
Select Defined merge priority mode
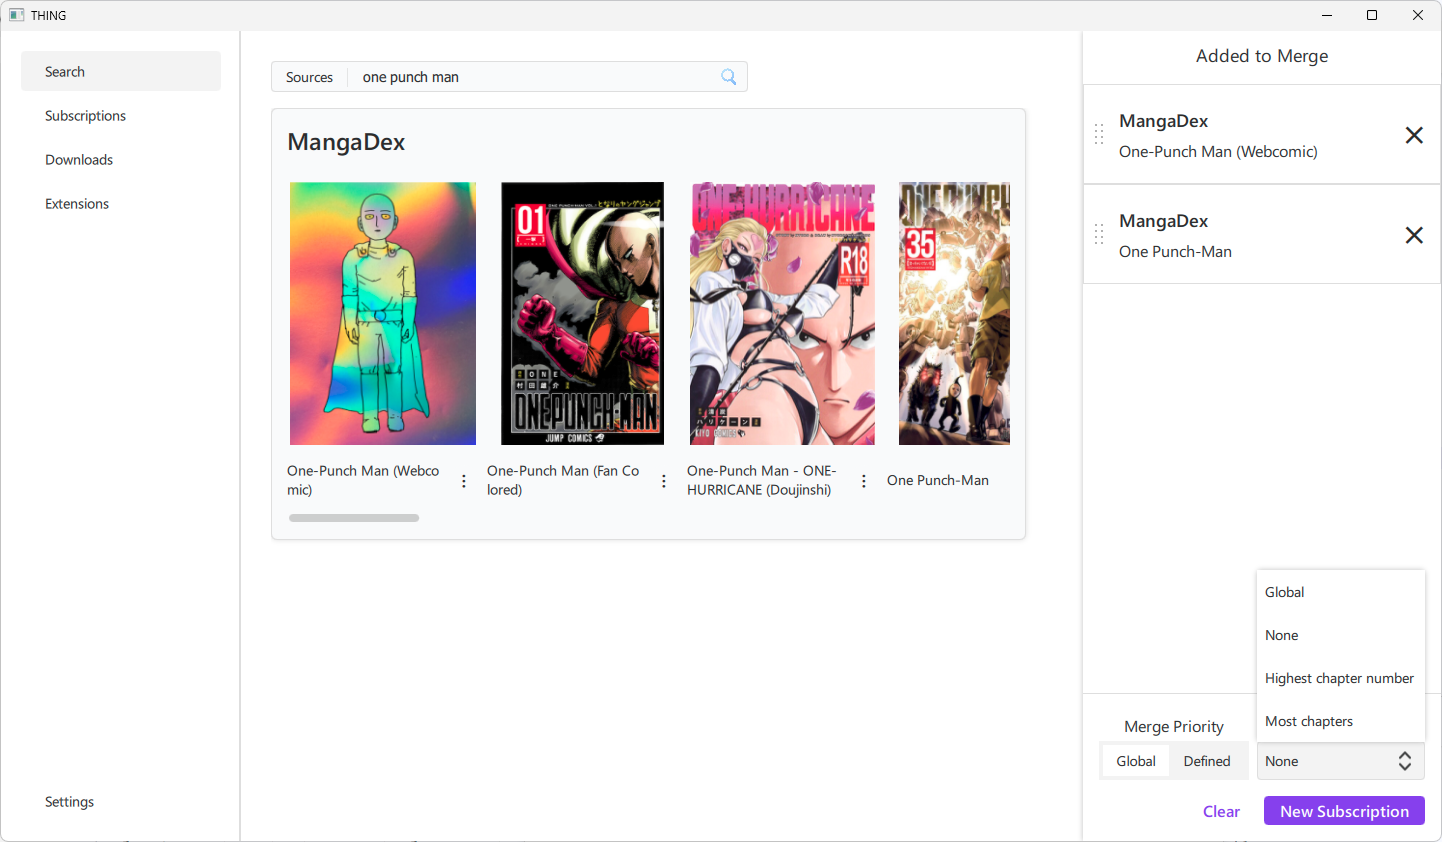[1207, 761]
